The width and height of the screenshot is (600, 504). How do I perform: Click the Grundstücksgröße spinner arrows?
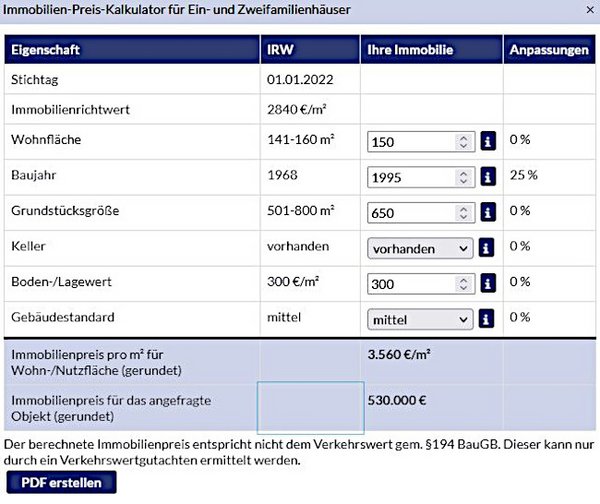point(463,213)
